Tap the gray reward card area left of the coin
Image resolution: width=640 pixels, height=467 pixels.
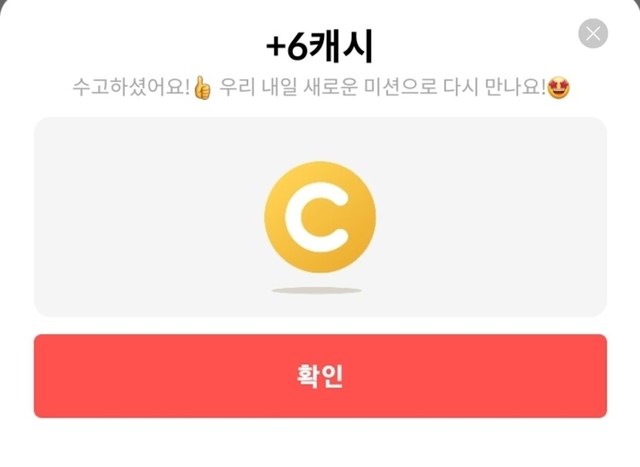149,217
